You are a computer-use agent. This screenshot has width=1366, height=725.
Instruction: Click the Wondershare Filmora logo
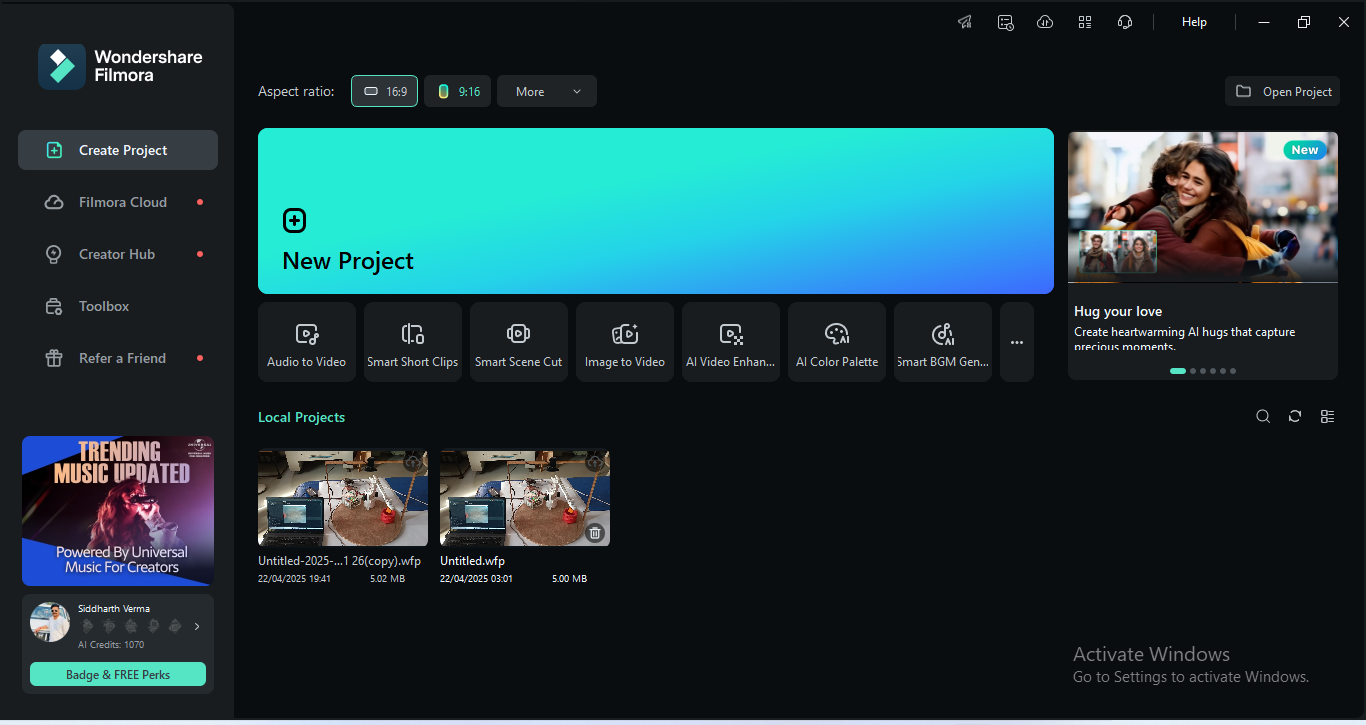(120, 66)
